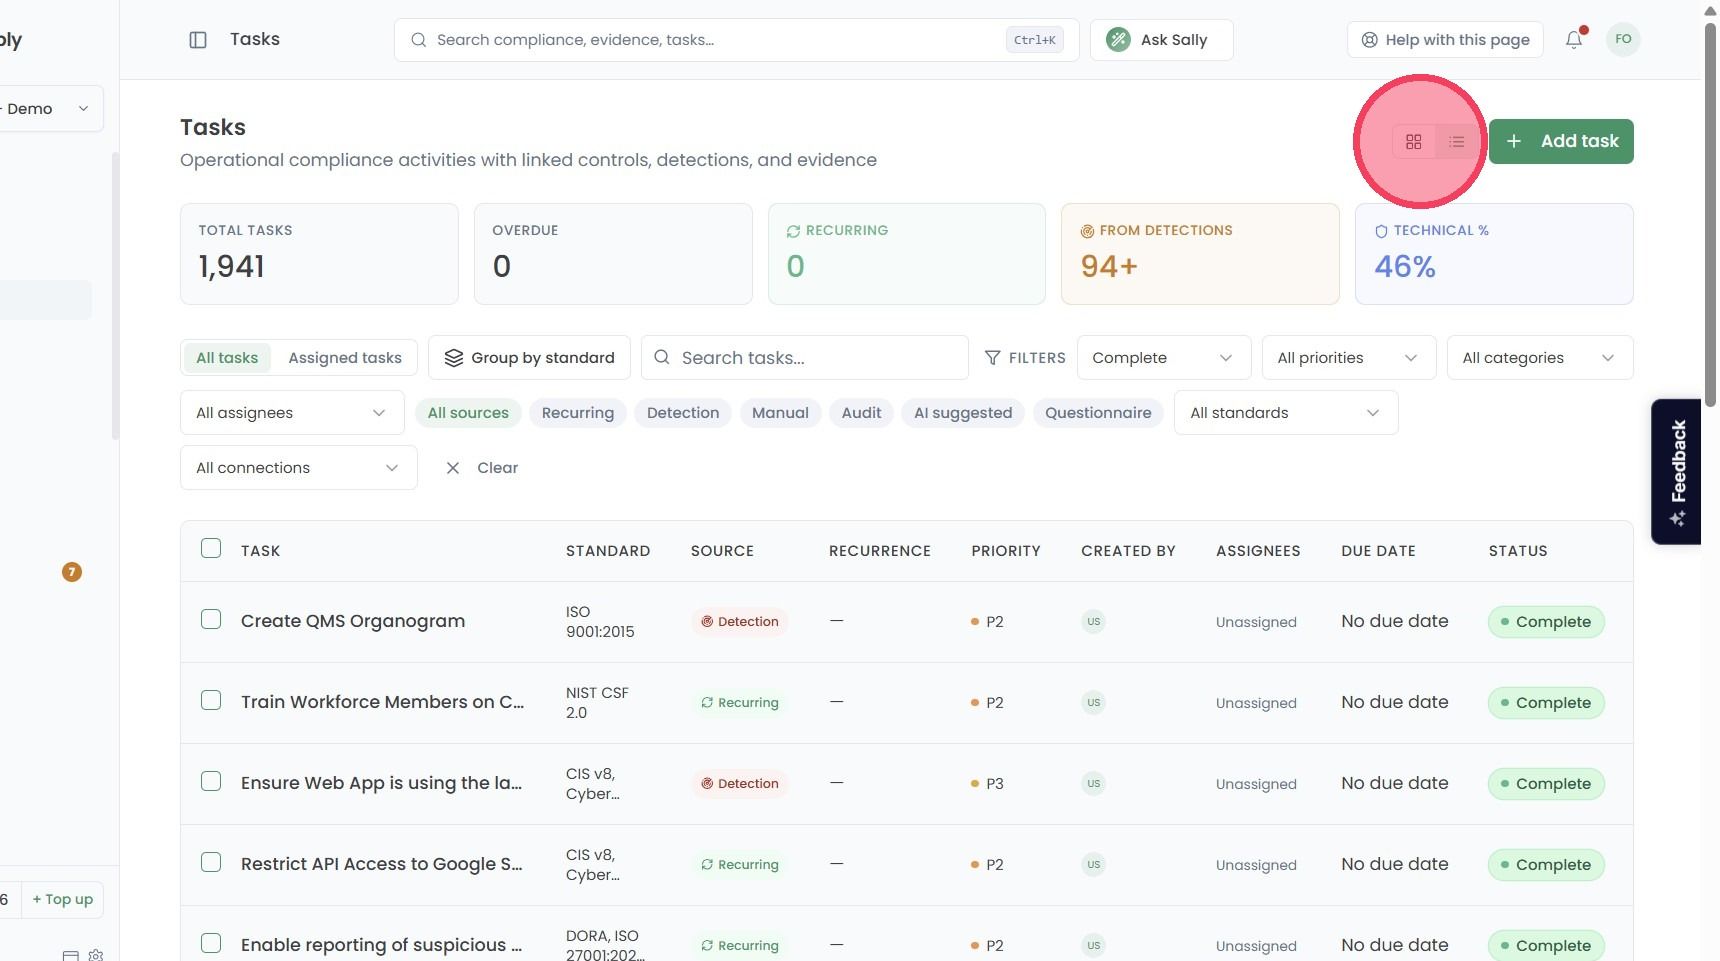Open the Restrict API Access to Google task
The image size is (1720, 961).
[381, 864]
